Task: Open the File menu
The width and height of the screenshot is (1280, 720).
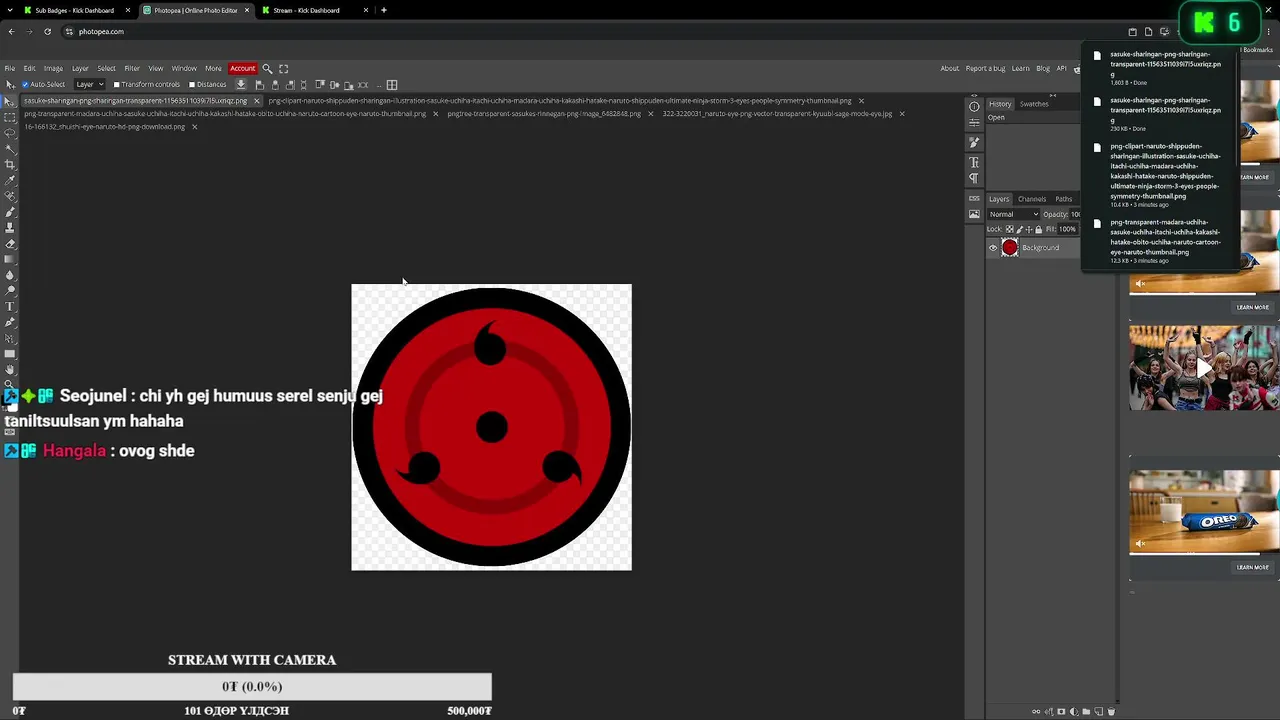Action: click(10, 68)
